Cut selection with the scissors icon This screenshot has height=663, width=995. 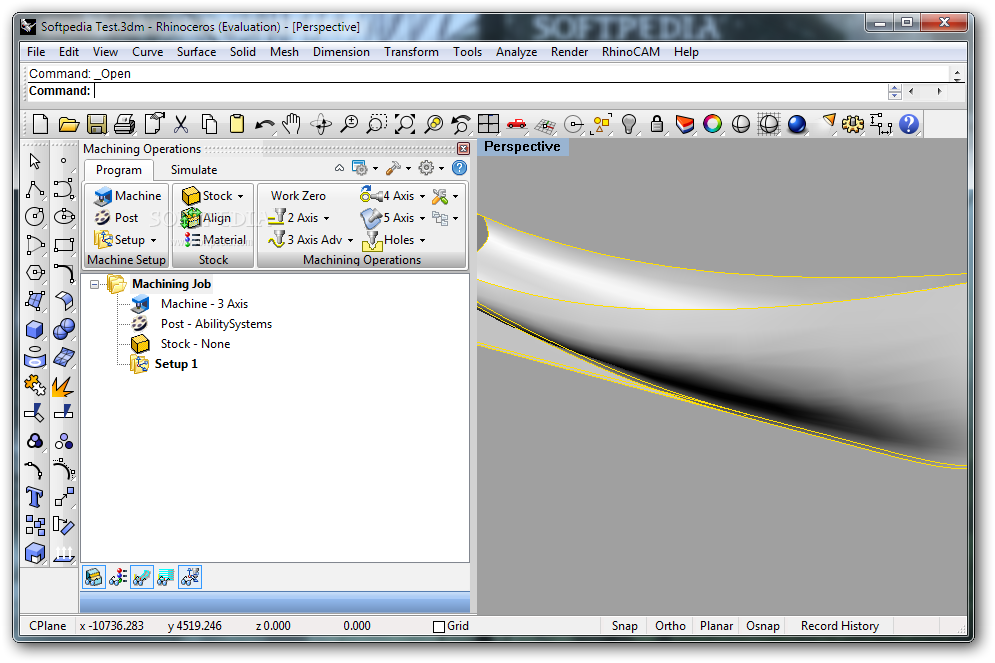coord(181,124)
